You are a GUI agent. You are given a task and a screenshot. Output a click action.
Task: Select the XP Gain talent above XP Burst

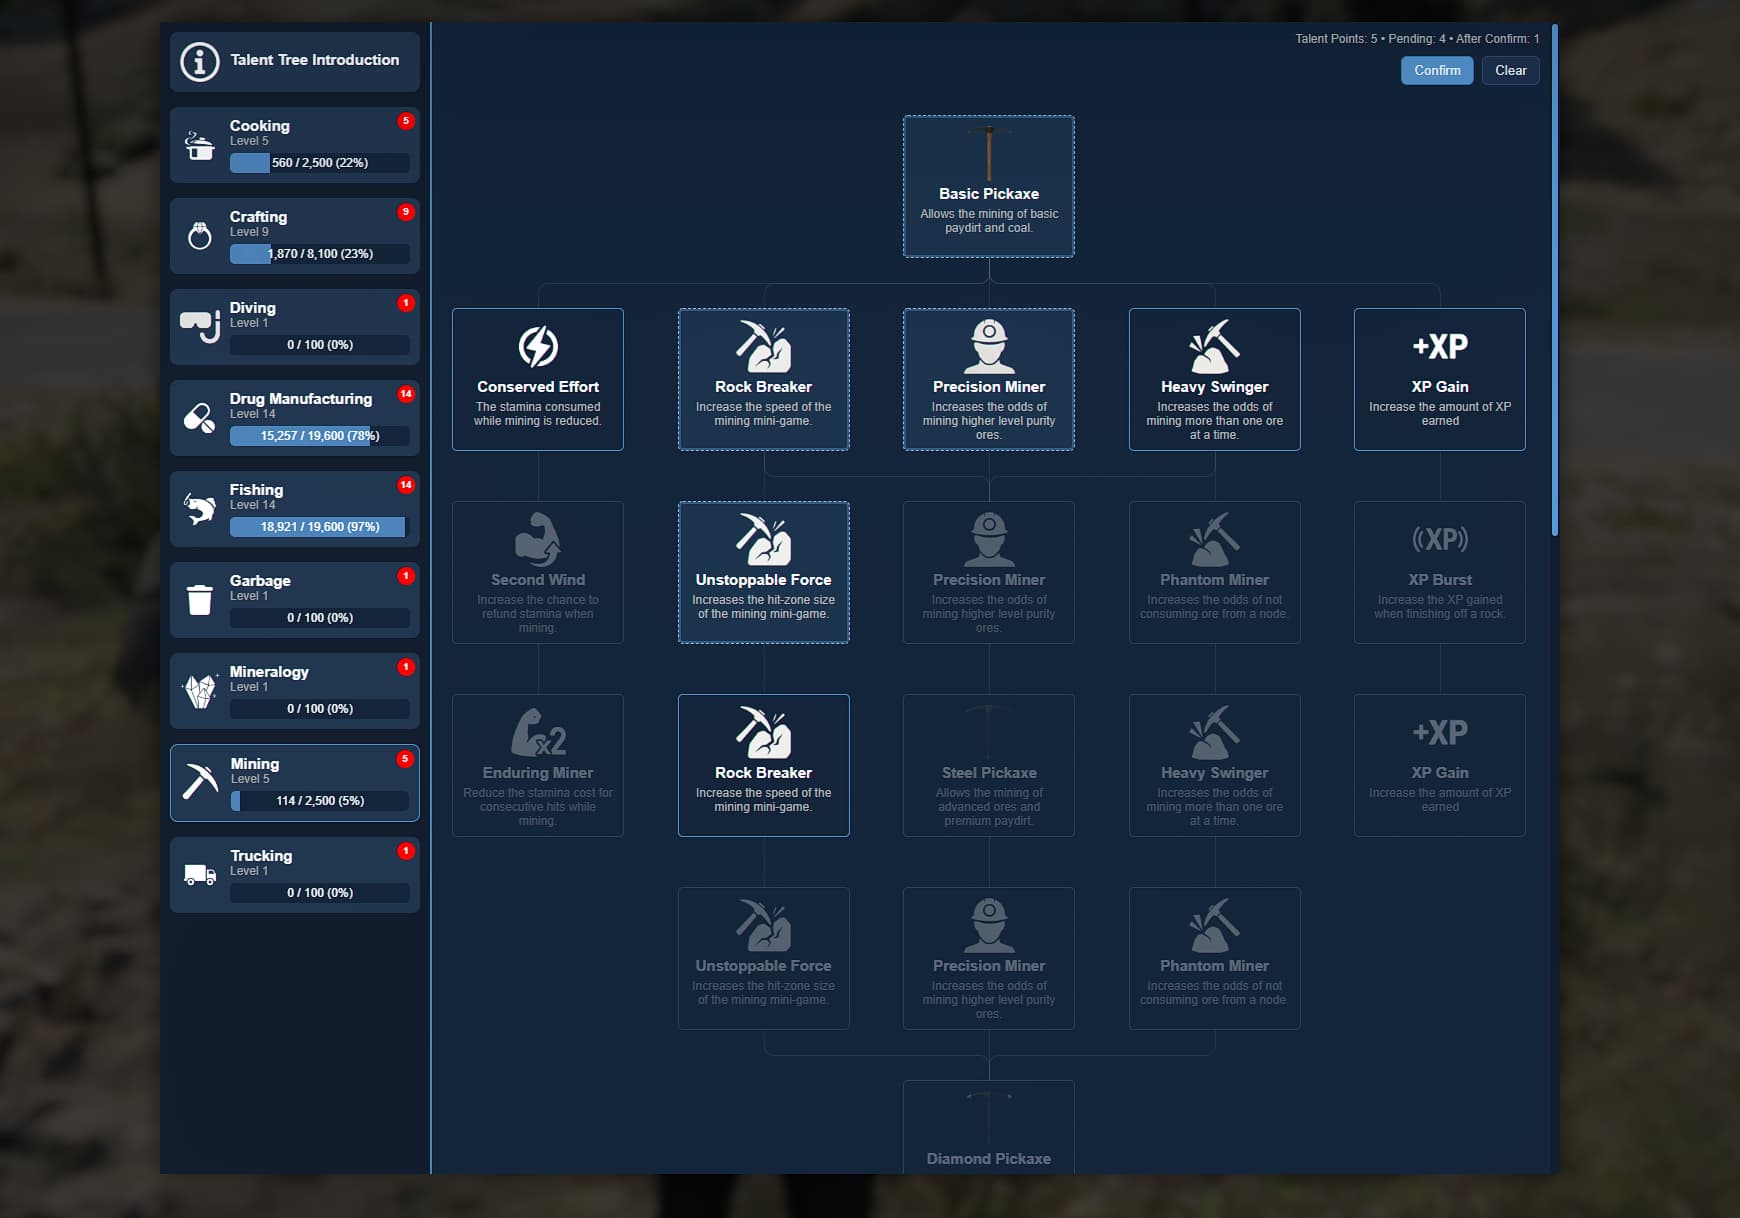click(x=1440, y=379)
